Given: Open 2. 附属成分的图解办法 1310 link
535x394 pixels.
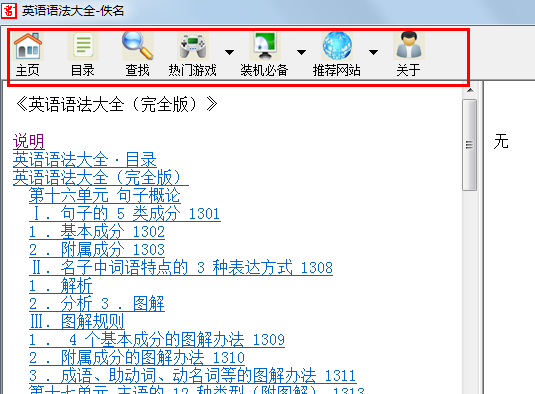Looking at the screenshot, I should tap(137, 357).
